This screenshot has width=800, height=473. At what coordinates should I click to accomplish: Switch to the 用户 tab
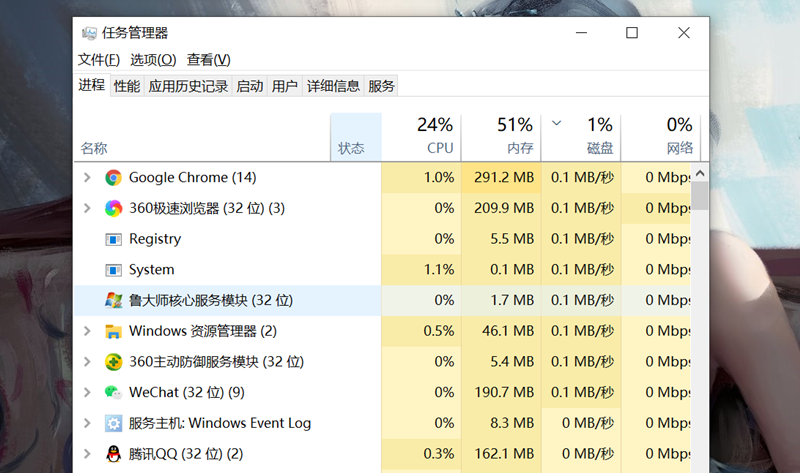click(x=285, y=86)
